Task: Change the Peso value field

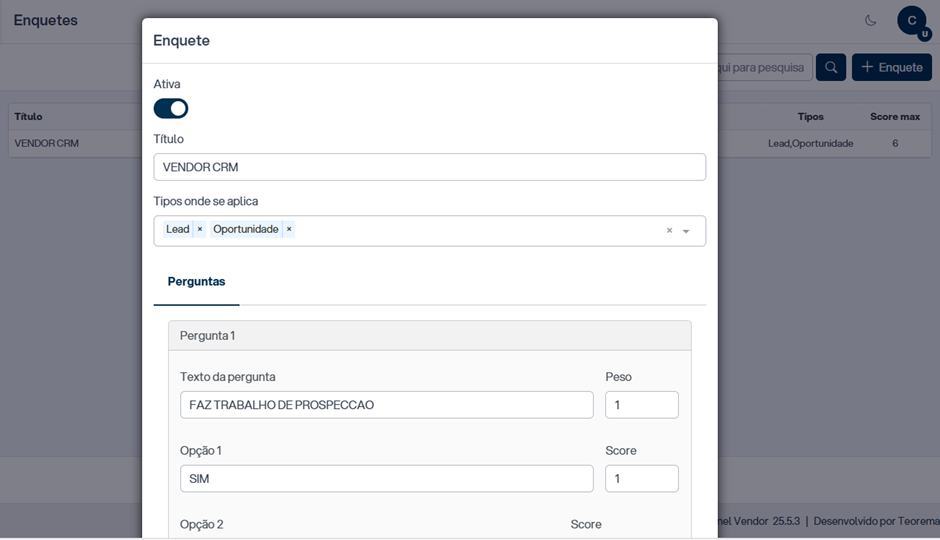Action: click(641, 405)
